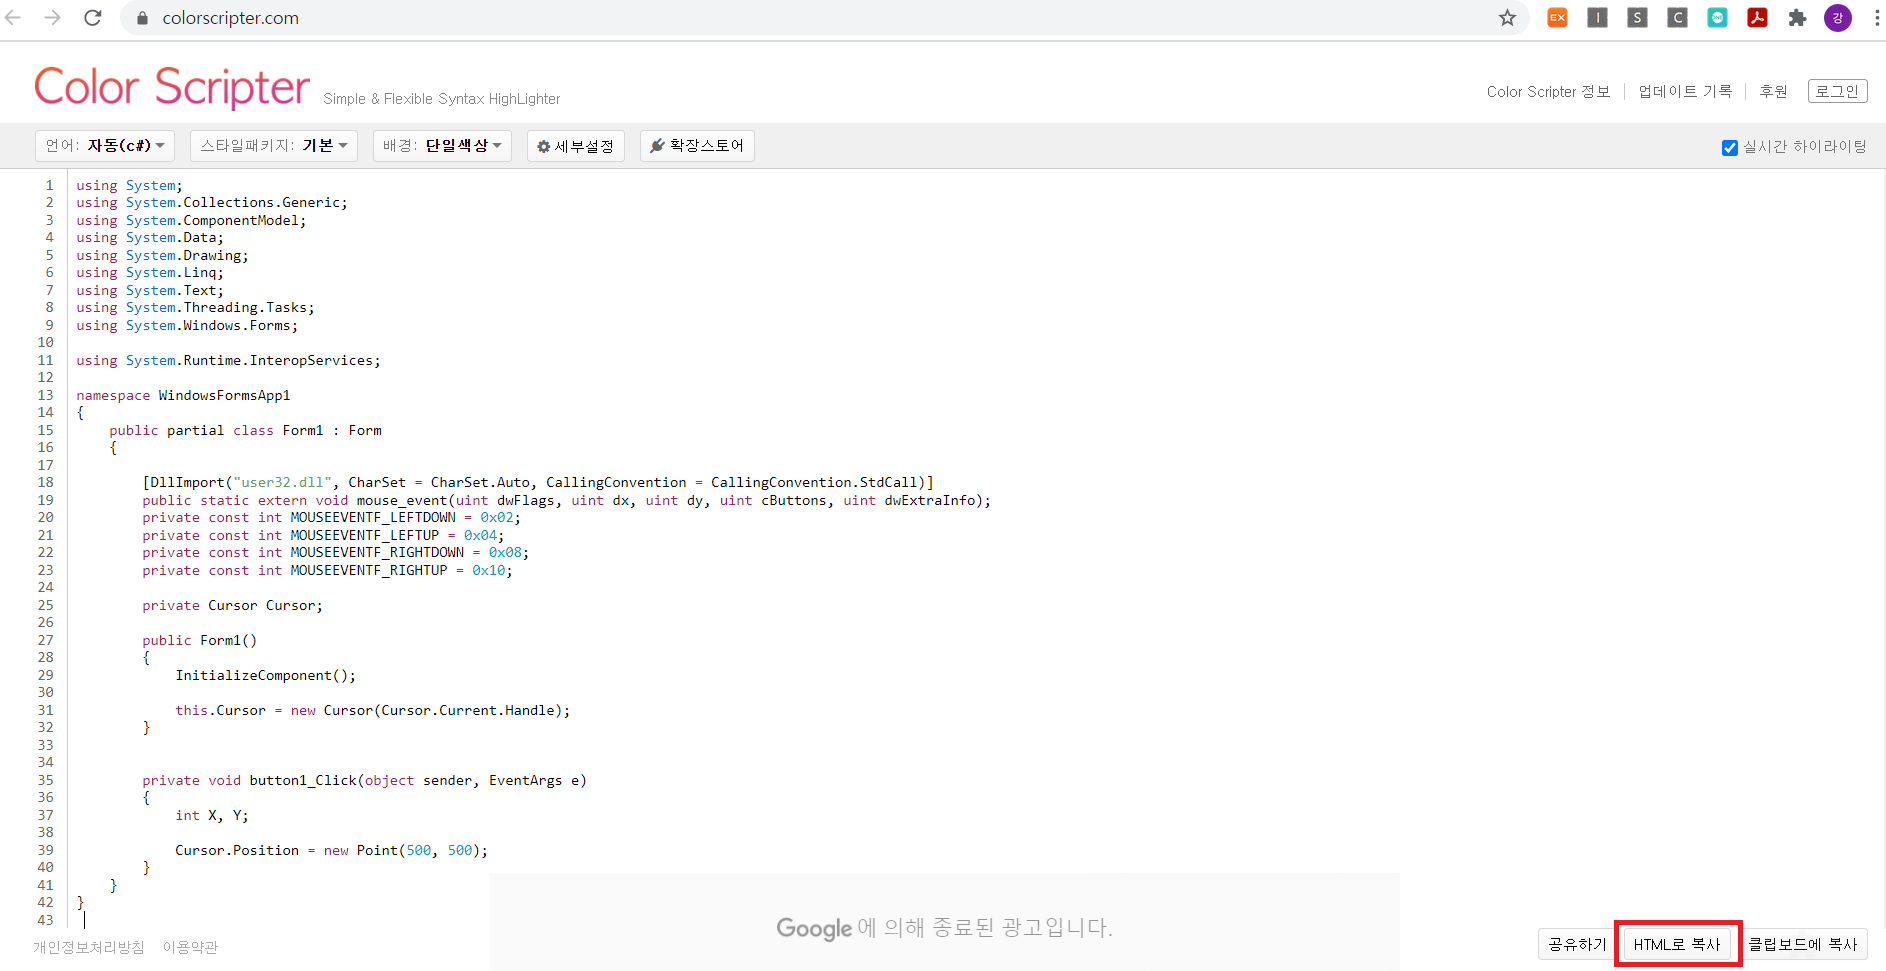
Task: Click the 'Cursor.Position = new Point' line
Action: point(332,850)
